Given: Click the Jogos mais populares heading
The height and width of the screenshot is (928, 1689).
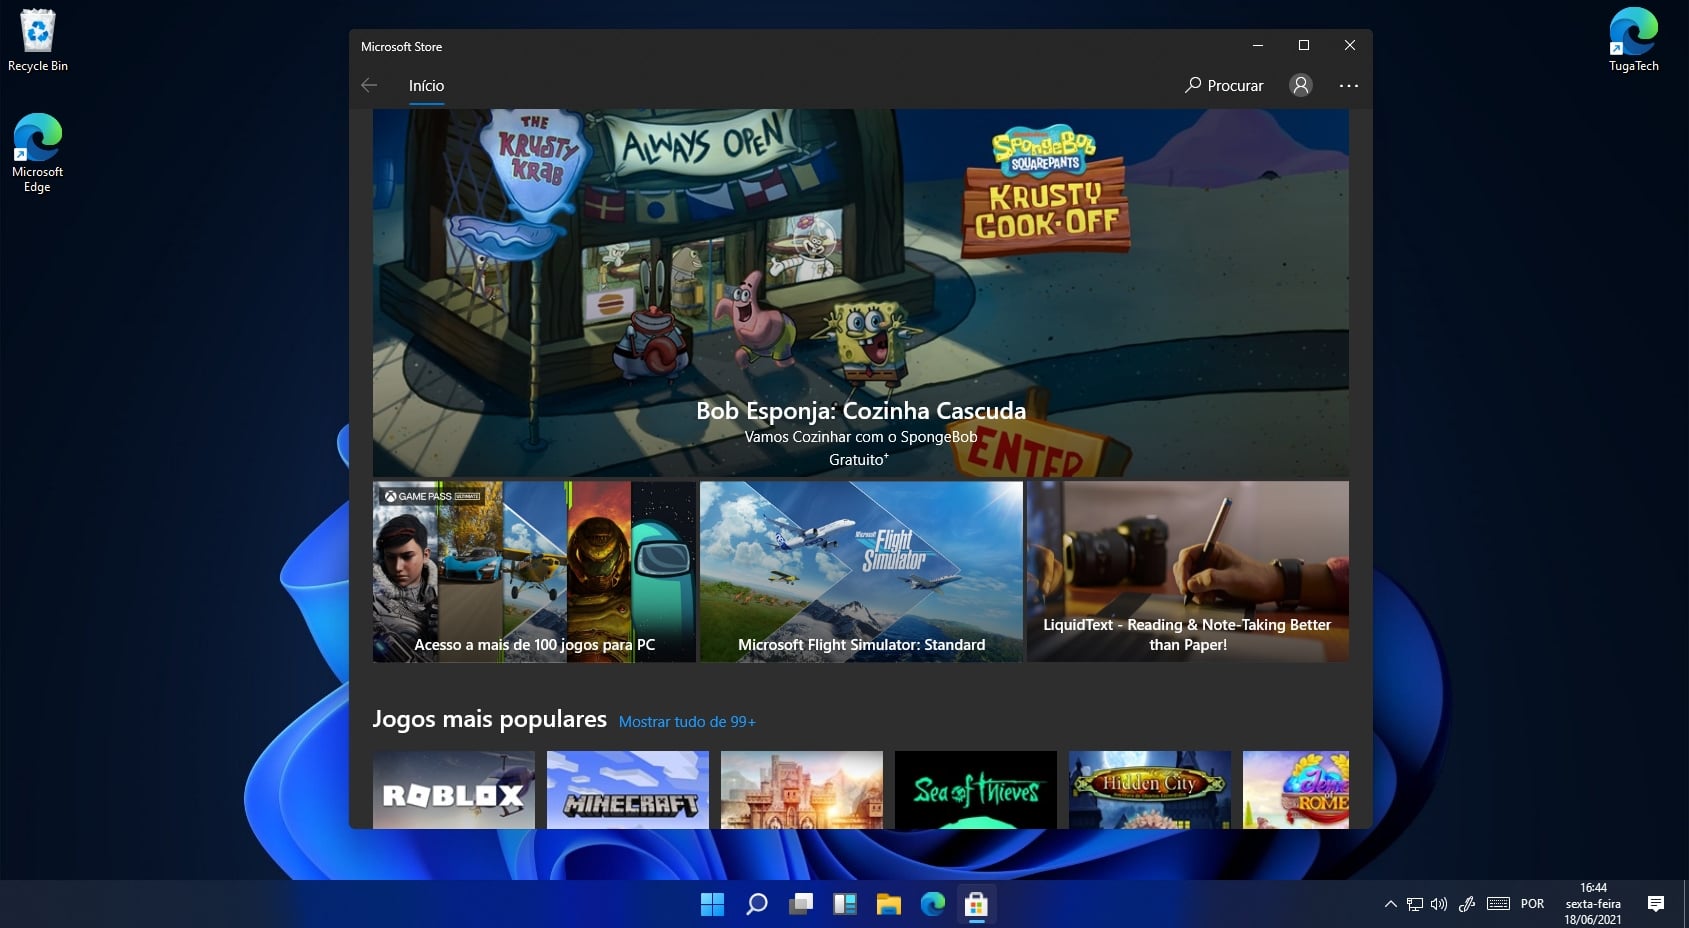Looking at the screenshot, I should [489, 719].
